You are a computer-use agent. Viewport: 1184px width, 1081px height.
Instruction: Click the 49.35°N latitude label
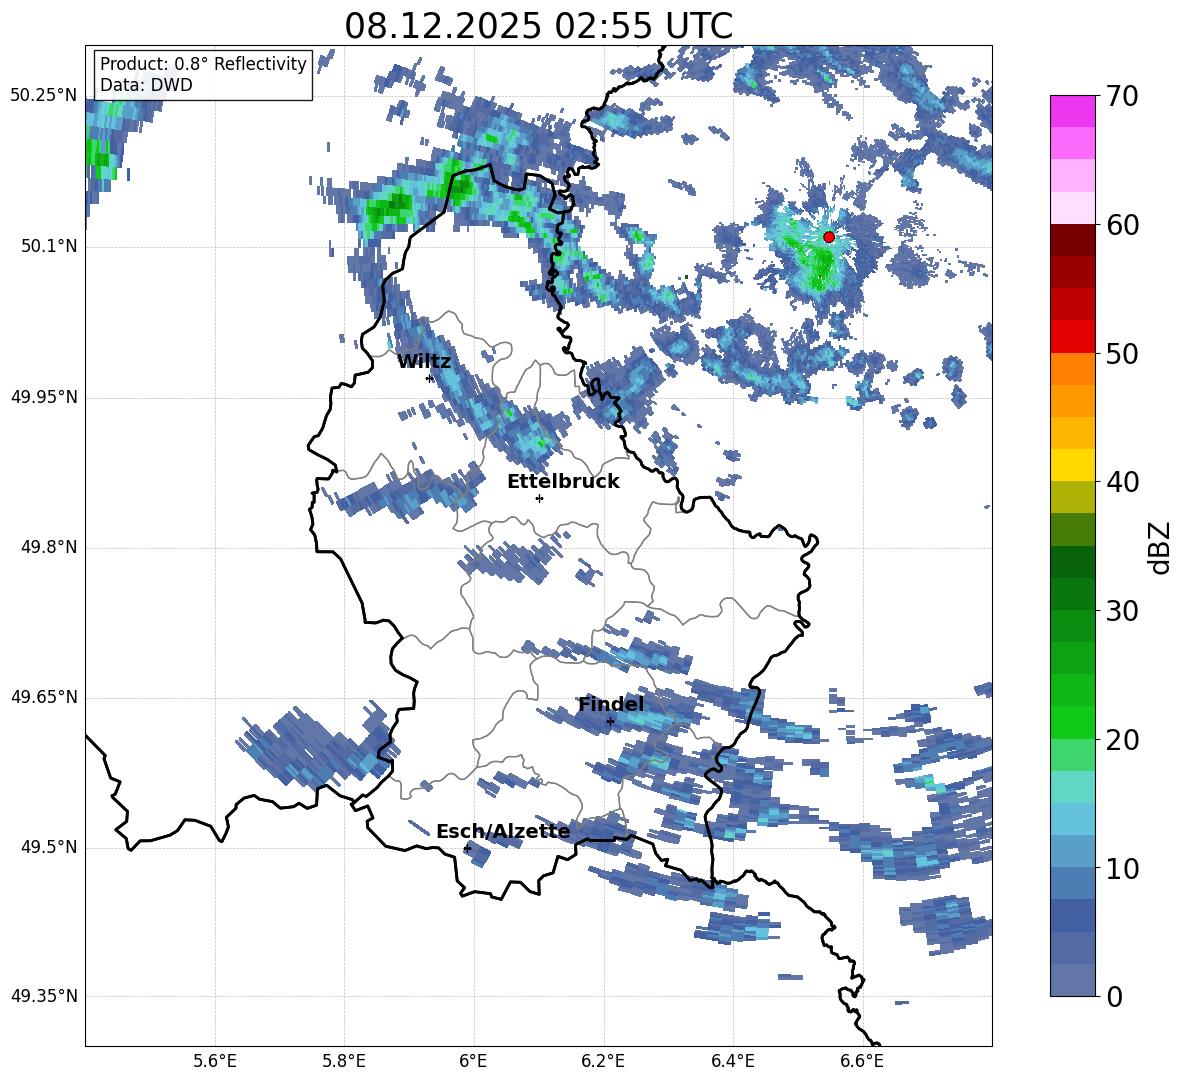coord(44,996)
